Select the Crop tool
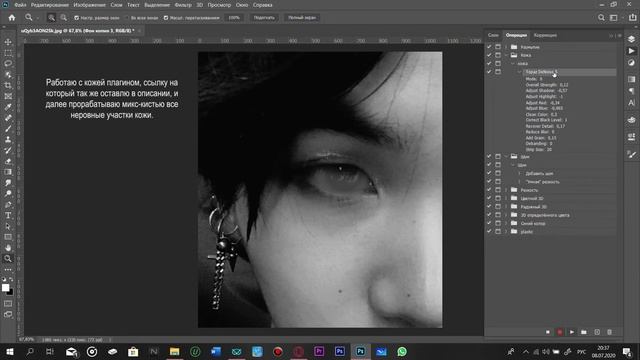This screenshot has height=360, width=640. [x=8, y=85]
